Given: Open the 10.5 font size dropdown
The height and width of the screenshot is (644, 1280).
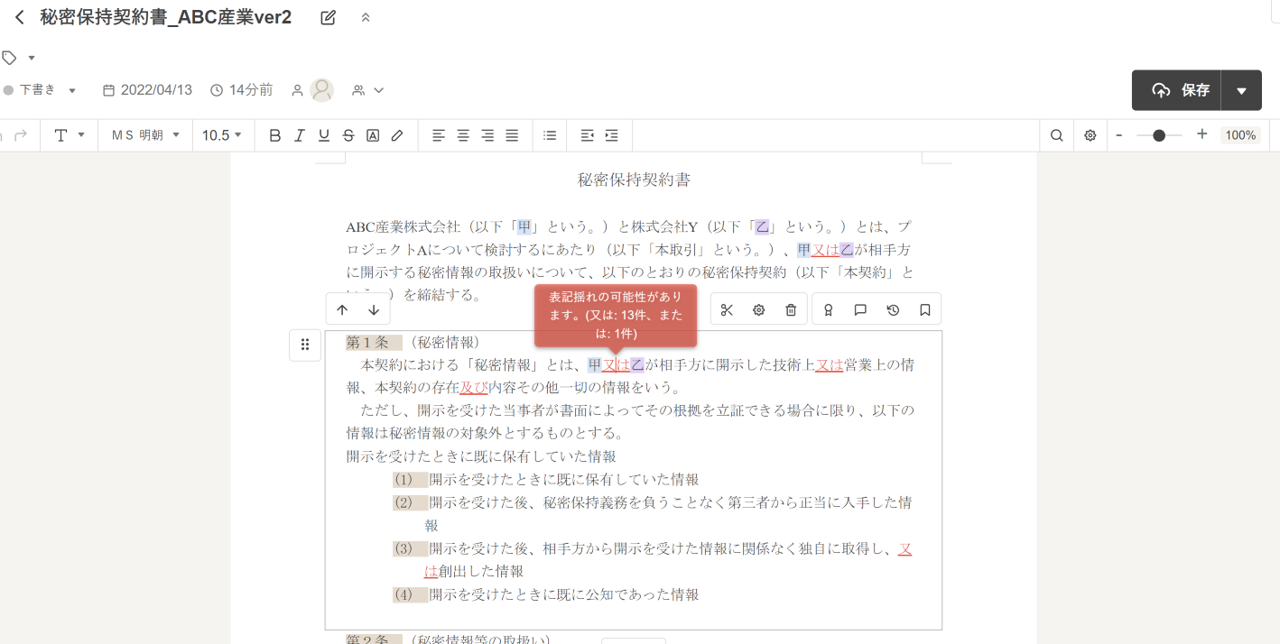Looking at the screenshot, I should coord(222,135).
